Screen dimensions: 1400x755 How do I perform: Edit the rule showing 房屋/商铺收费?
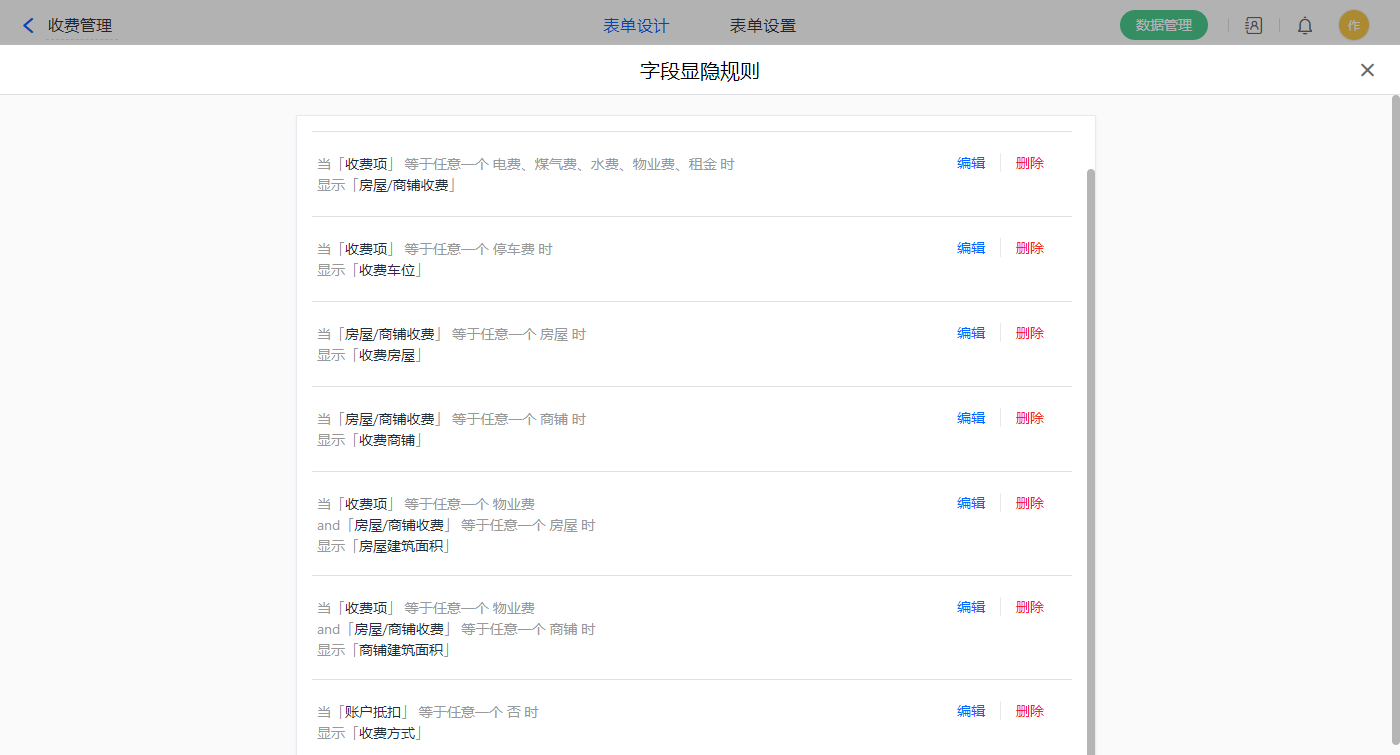(x=971, y=164)
